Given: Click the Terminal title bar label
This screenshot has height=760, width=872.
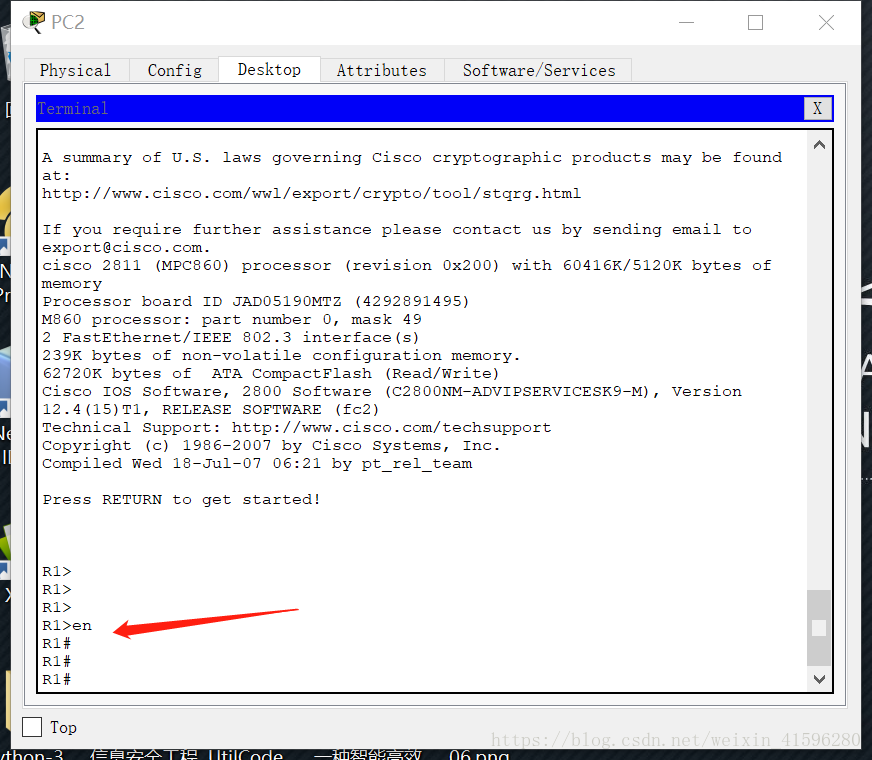Looking at the screenshot, I should click(73, 108).
